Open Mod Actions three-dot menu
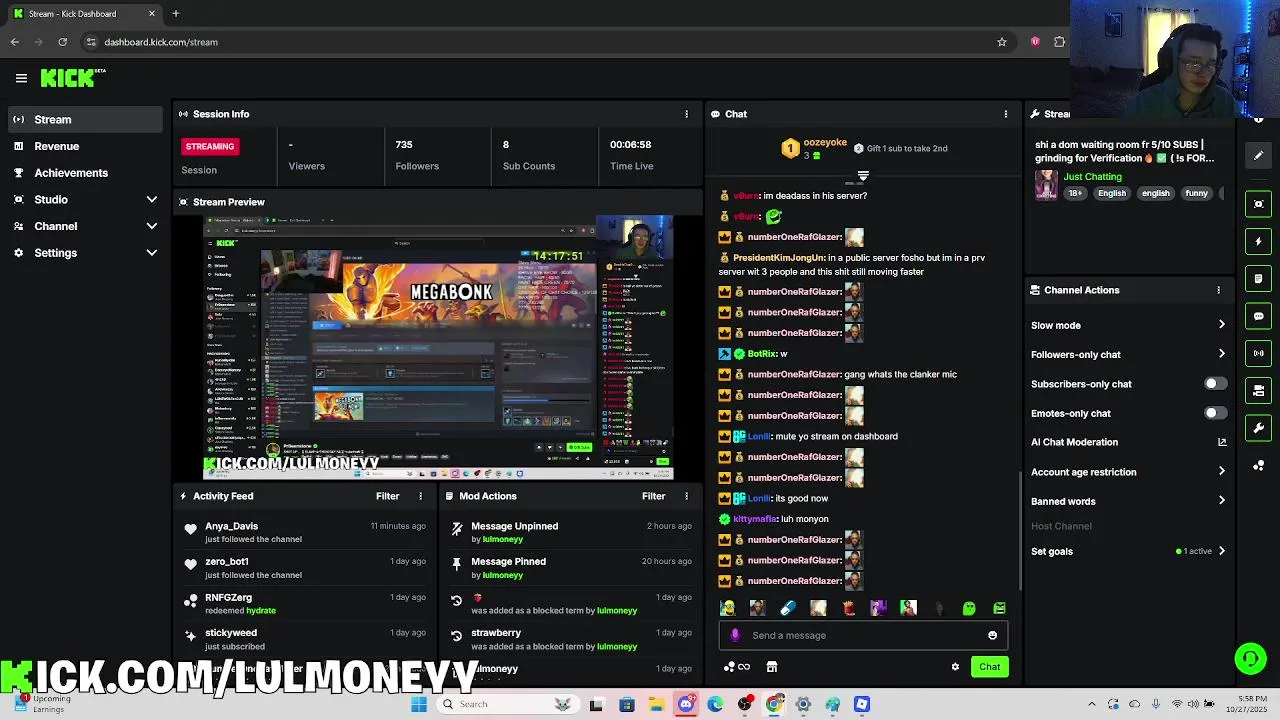Screen dimensions: 1280x720 click(686, 496)
